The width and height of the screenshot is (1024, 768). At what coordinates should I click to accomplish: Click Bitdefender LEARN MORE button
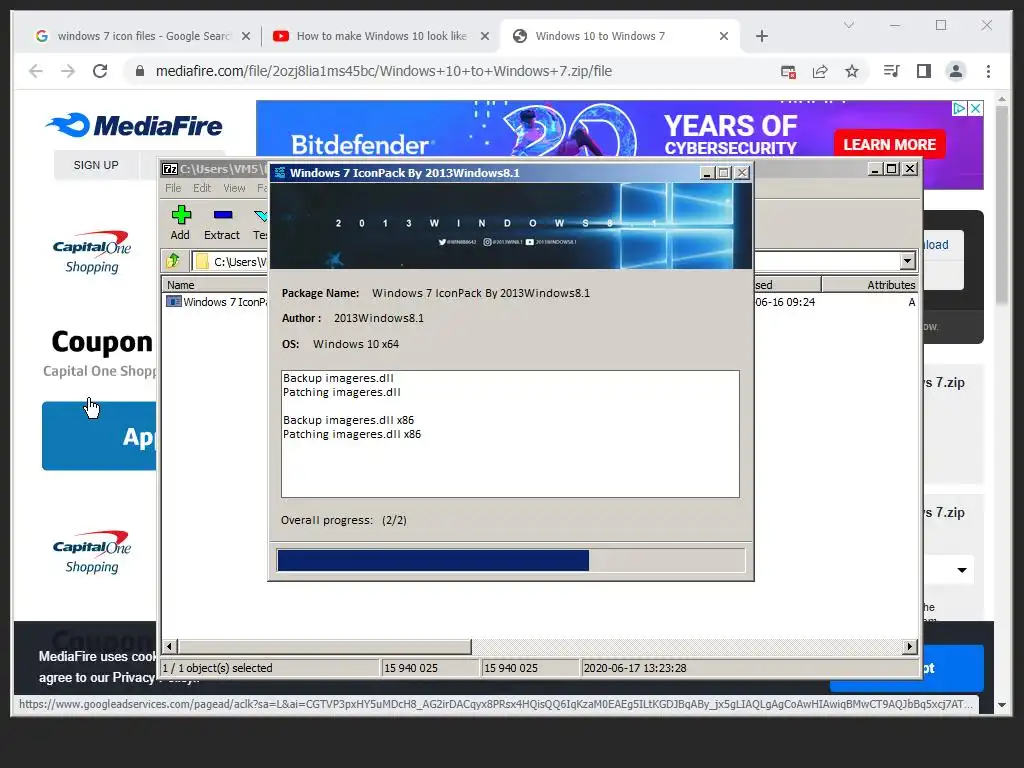point(889,144)
